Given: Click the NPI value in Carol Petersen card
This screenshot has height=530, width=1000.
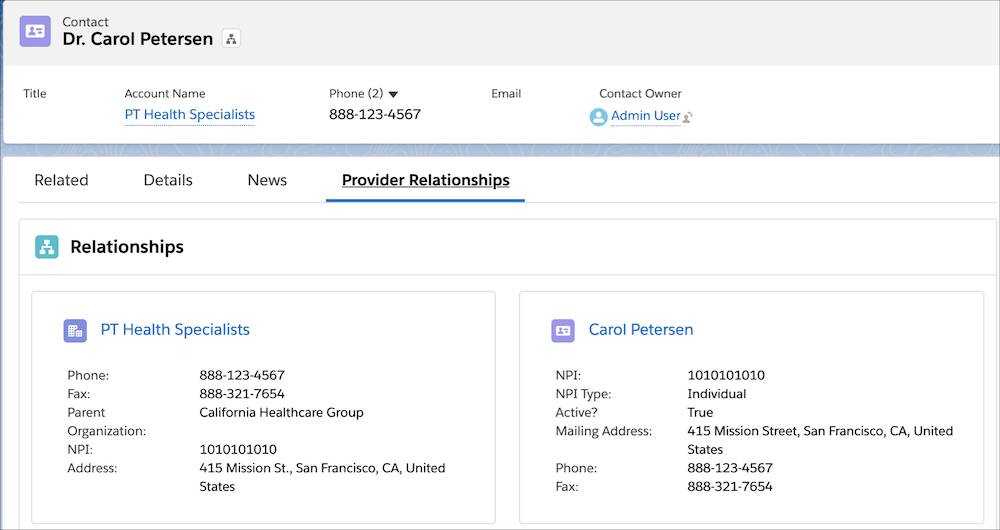Looking at the screenshot, I should pyautogui.click(x=726, y=376).
